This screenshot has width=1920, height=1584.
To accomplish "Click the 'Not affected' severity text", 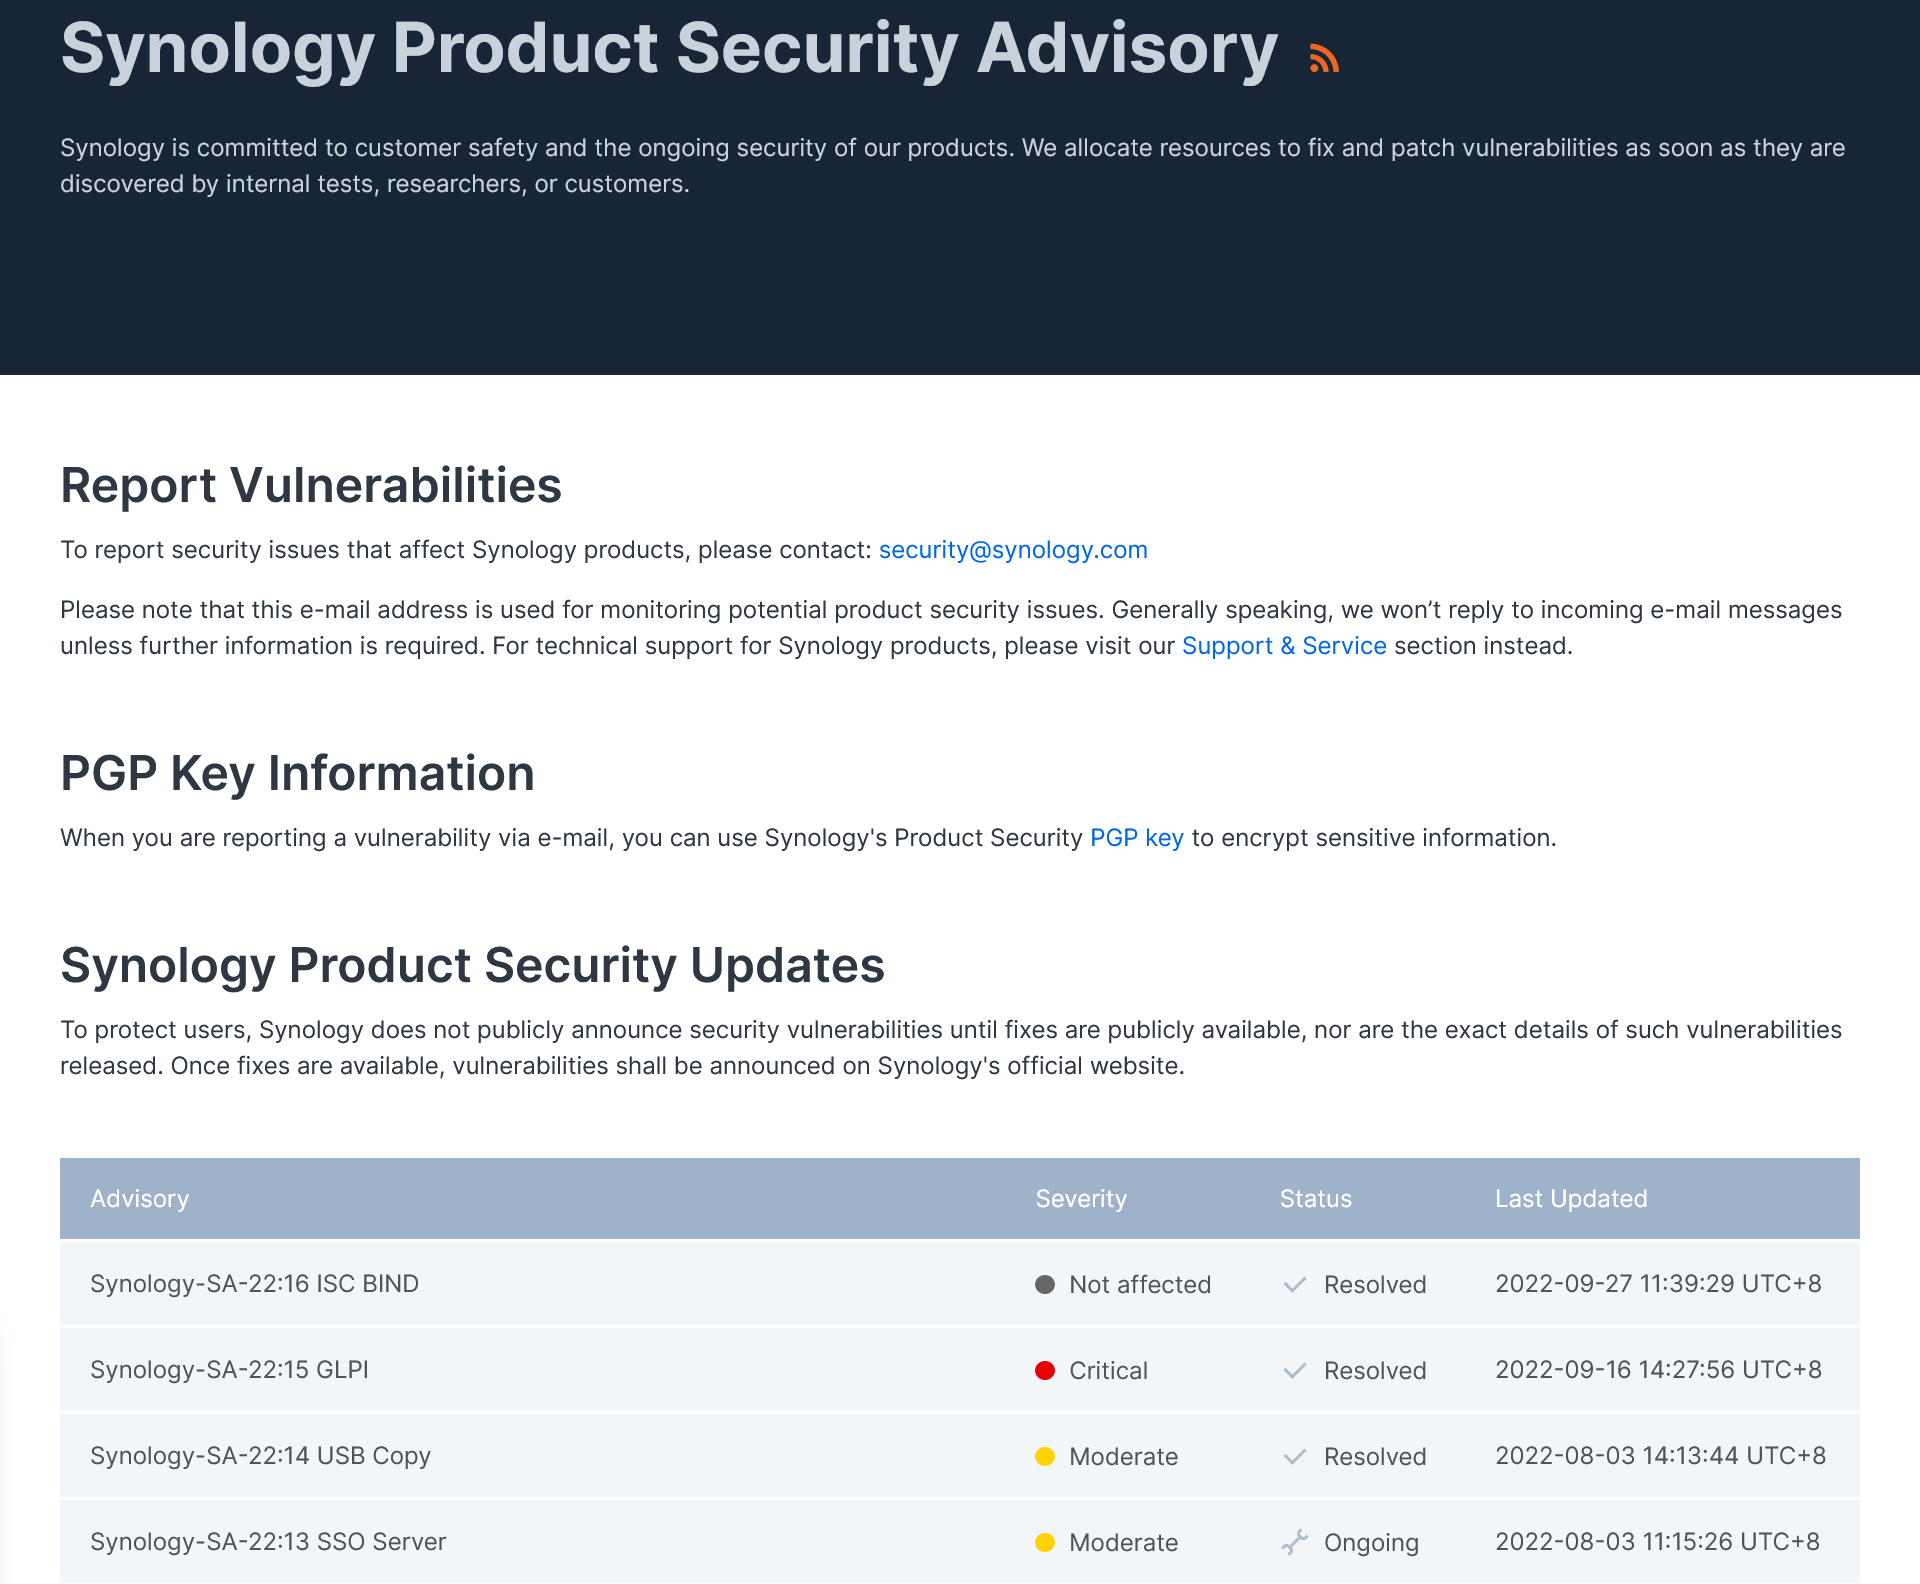I will point(1140,1285).
